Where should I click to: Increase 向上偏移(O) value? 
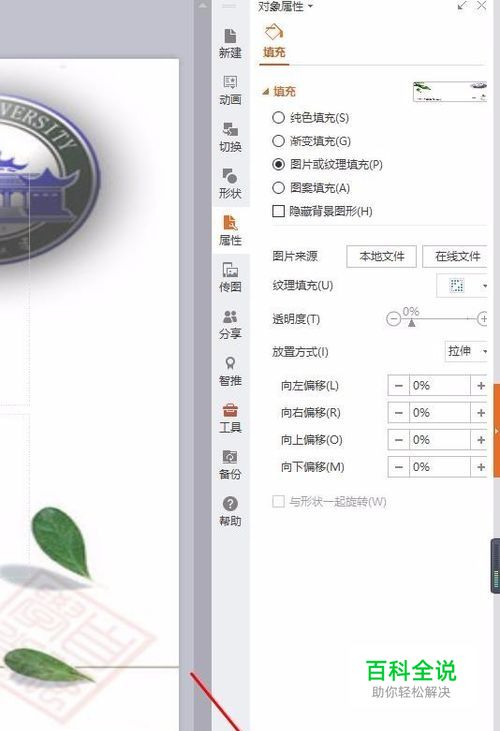pyautogui.click(x=480, y=440)
